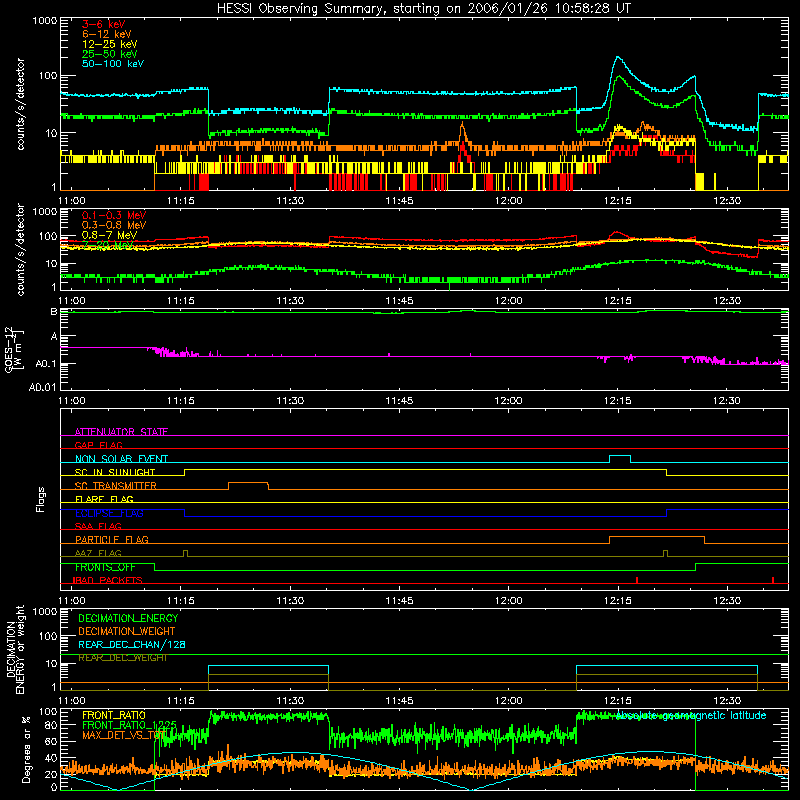Image resolution: width=800 pixels, height=800 pixels.
Task: Click the DECIMATION_WEIGHT legend label
Action: coord(127,631)
